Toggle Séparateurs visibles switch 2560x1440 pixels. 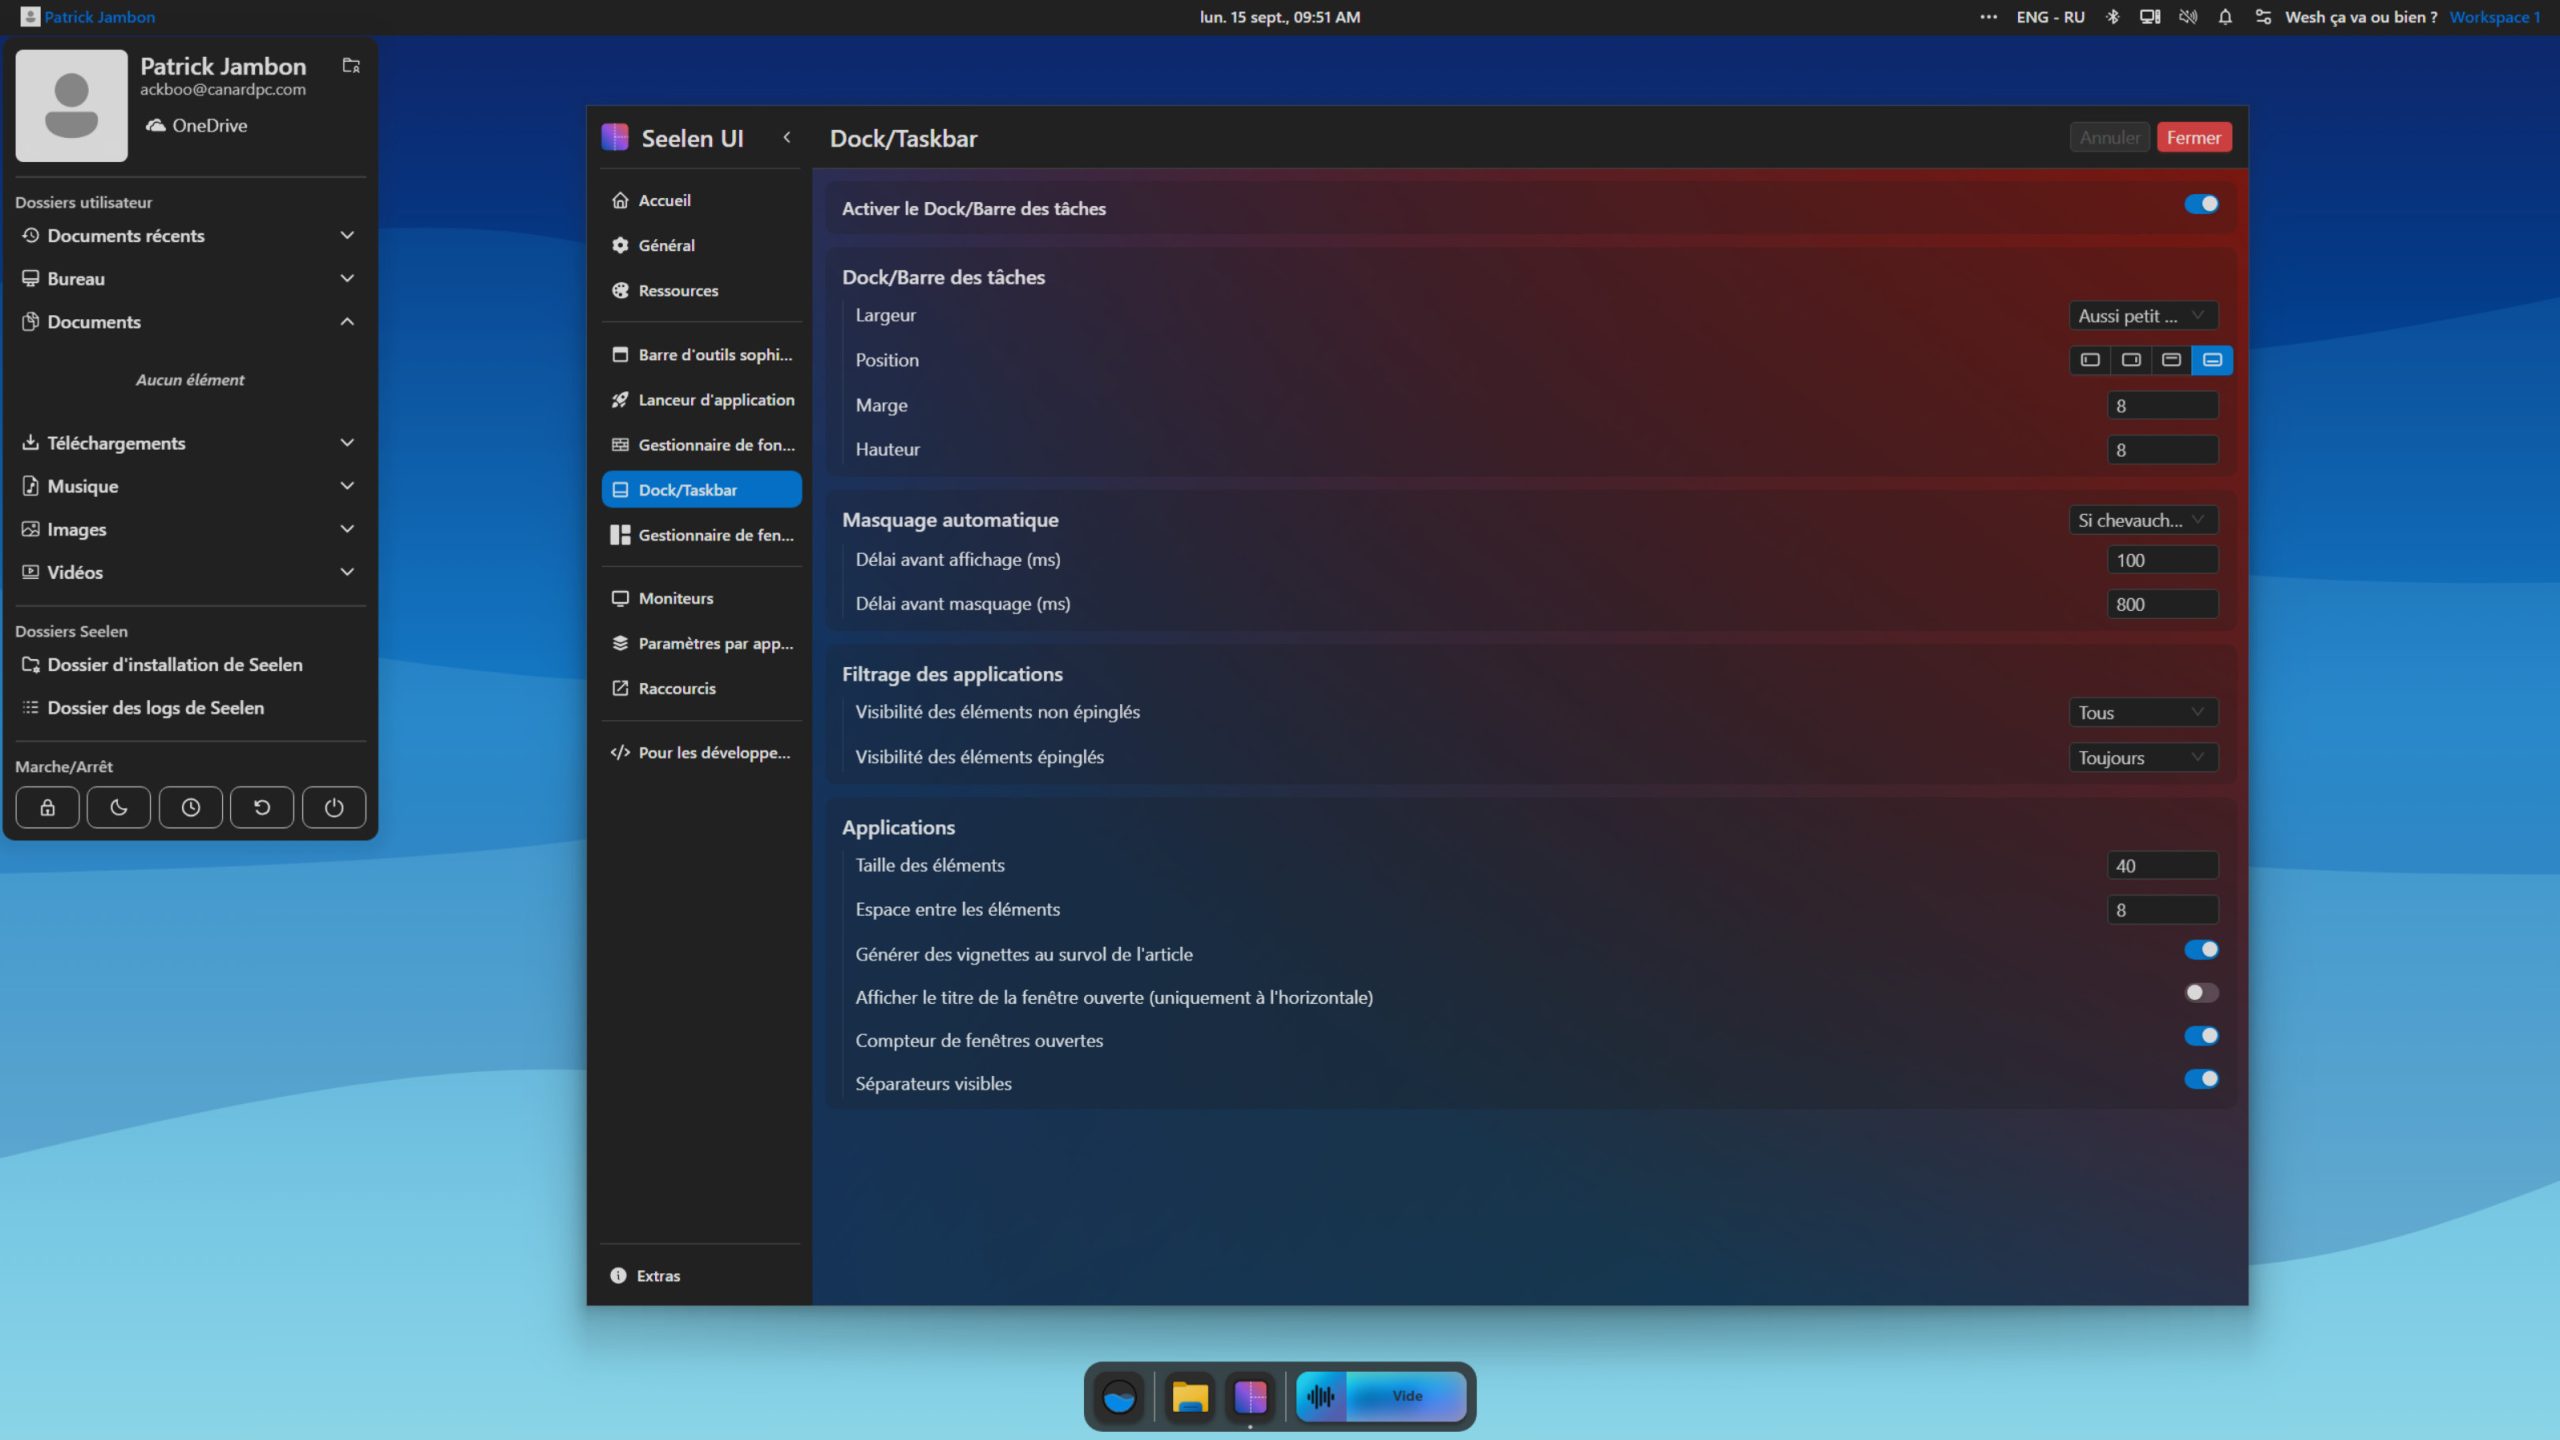coord(2201,1078)
